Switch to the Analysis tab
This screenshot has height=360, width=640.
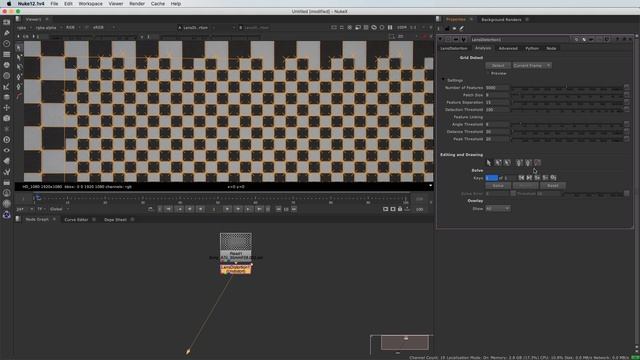pyautogui.click(x=483, y=48)
